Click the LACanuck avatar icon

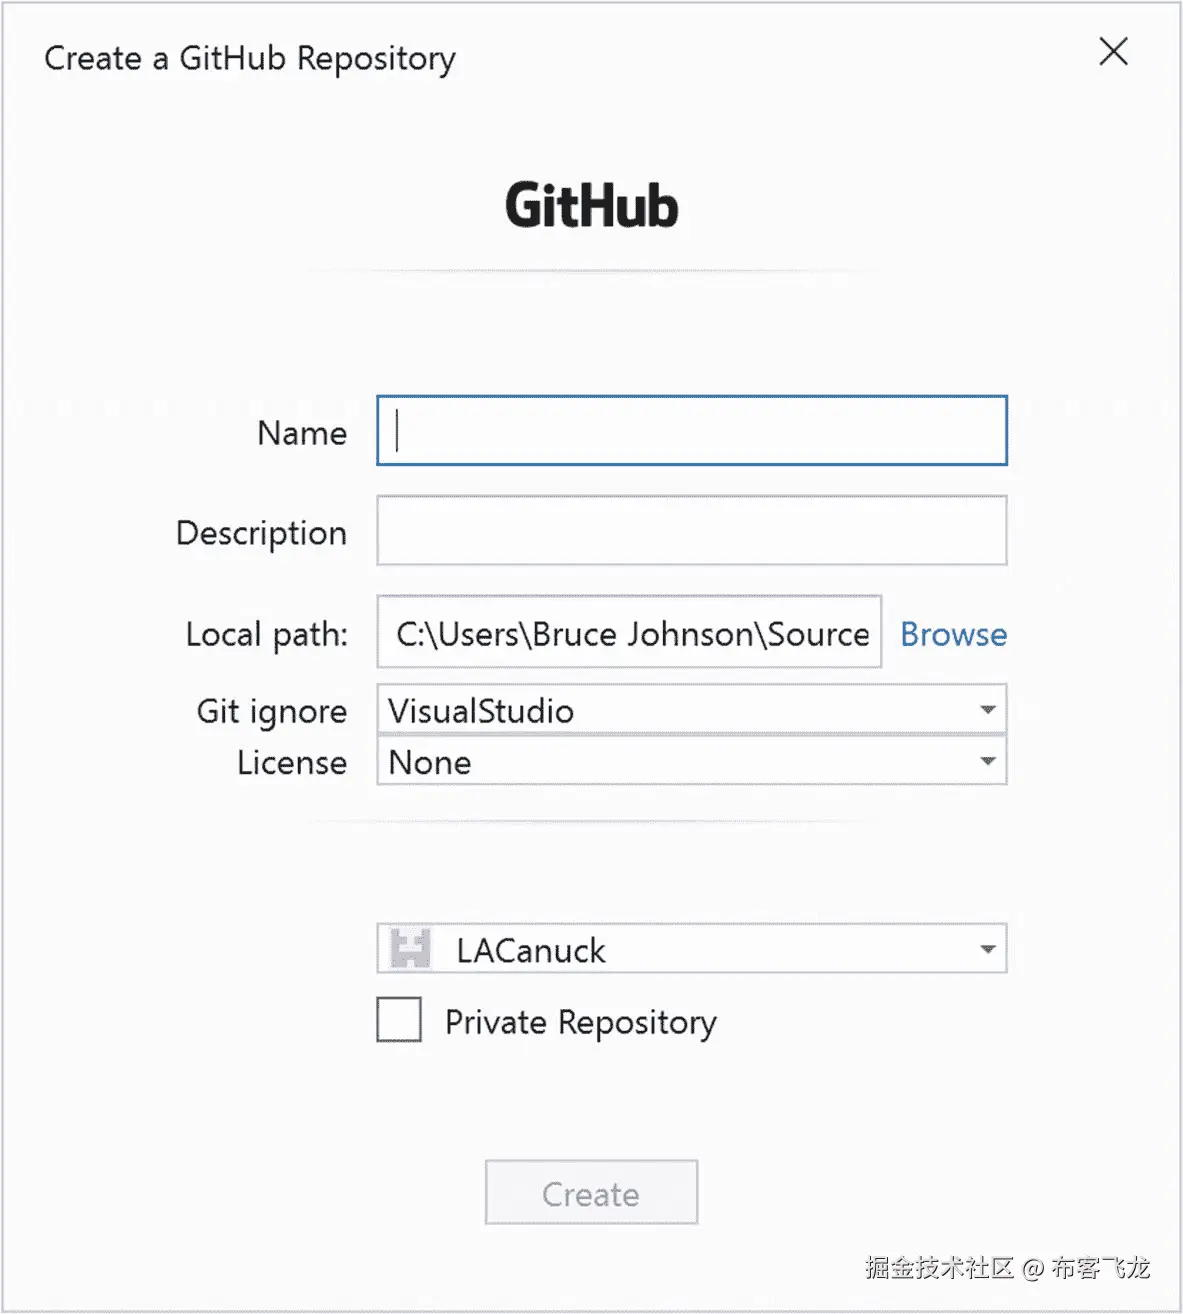coord(410,949)
